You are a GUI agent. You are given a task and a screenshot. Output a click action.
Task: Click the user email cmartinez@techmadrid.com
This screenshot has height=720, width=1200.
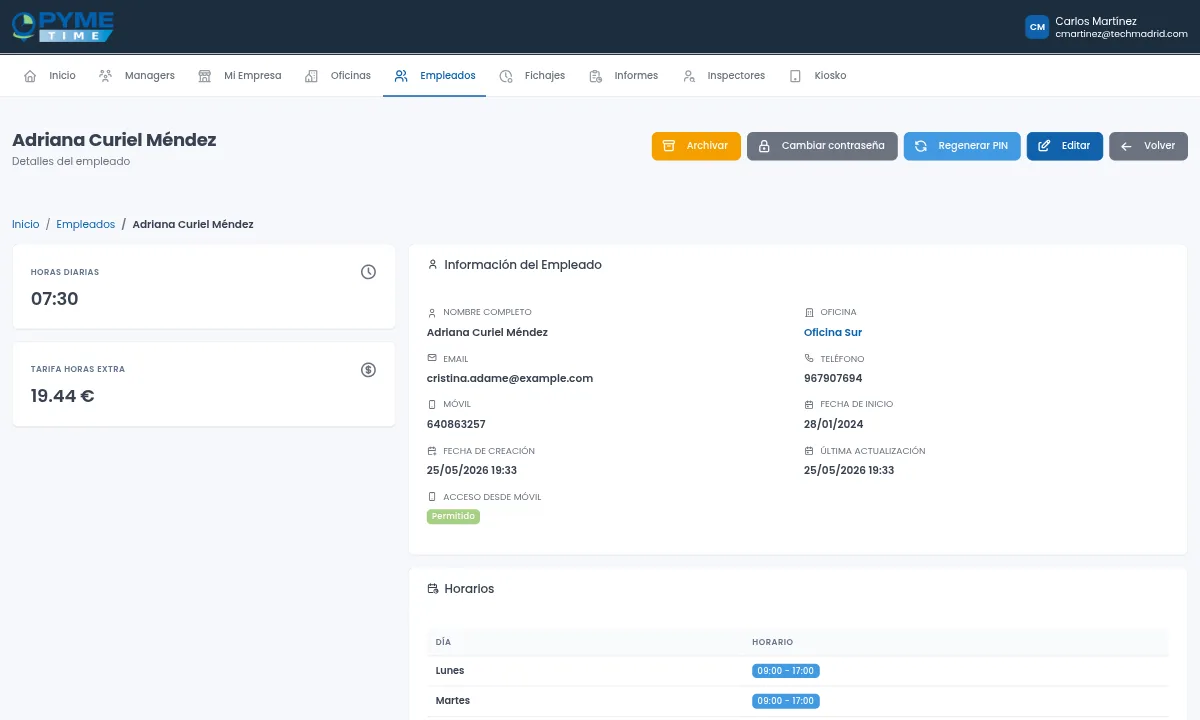[x=1121, y=34]
